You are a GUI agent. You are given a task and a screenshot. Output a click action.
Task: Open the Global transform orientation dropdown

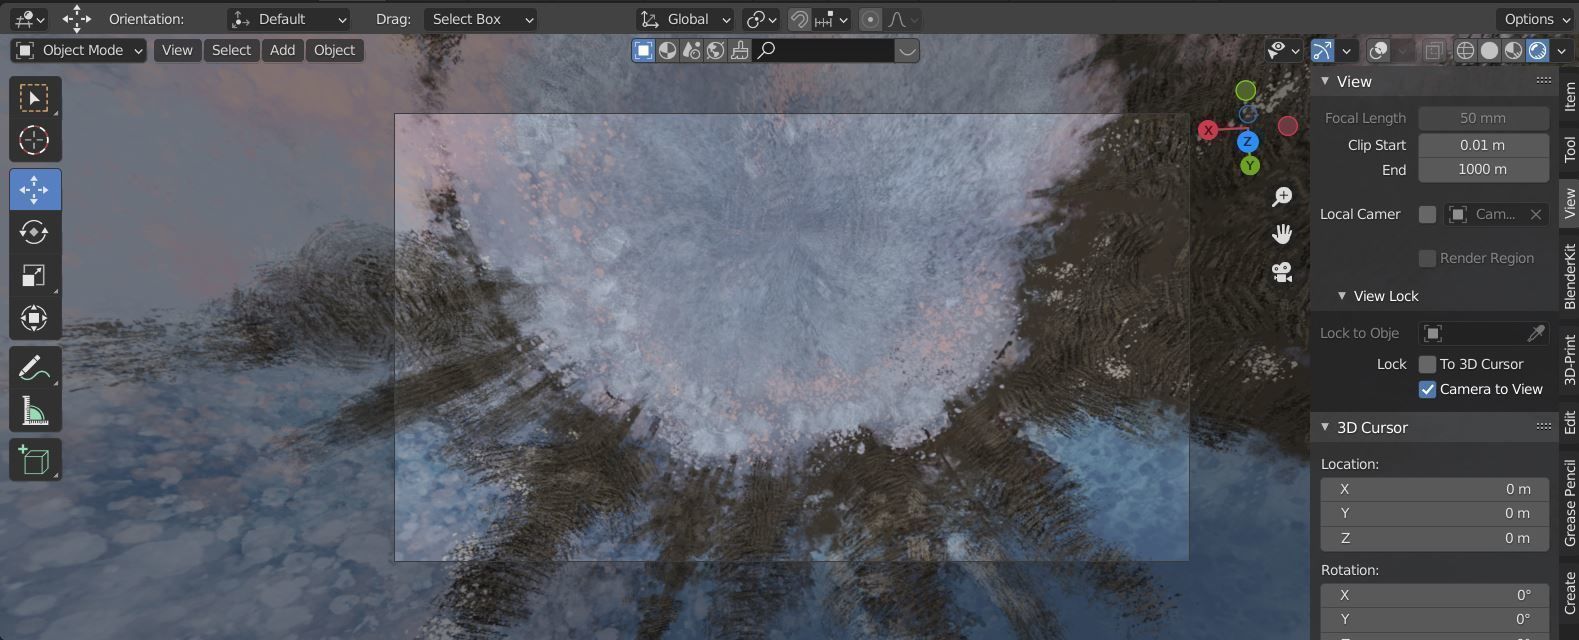[686, 19]
